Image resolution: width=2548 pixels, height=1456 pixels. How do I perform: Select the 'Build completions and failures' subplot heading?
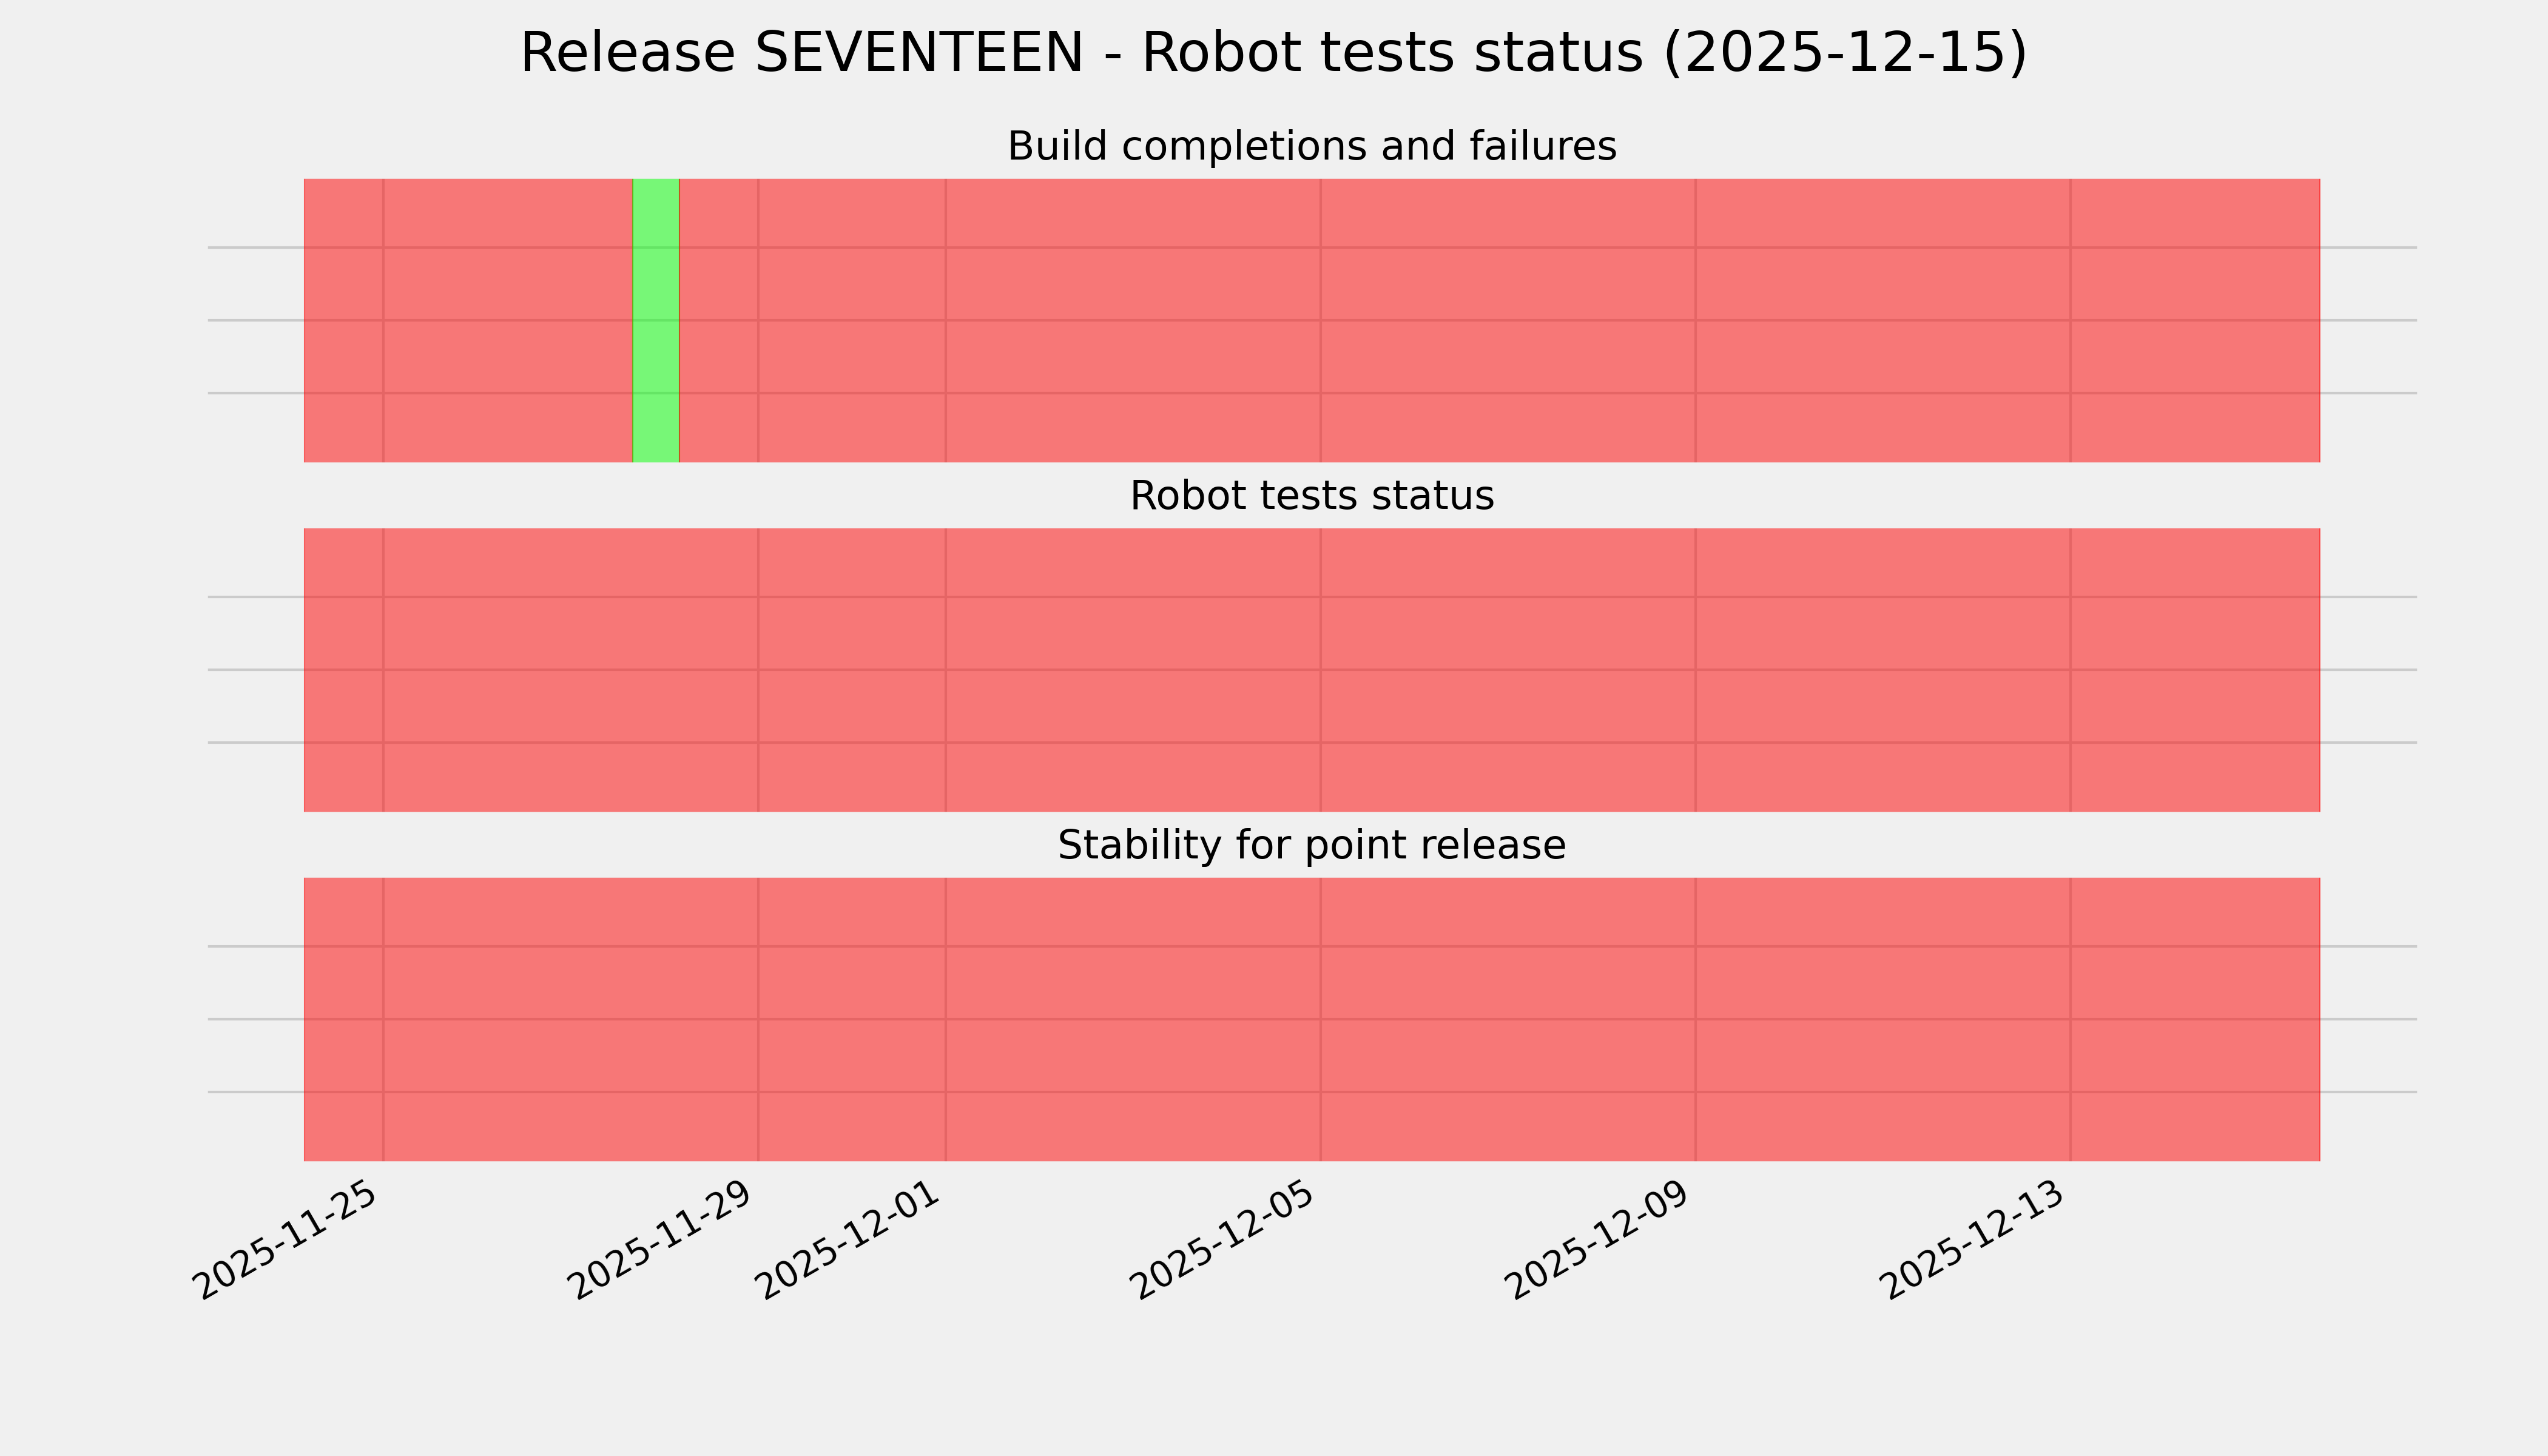tap(1311, 146)
